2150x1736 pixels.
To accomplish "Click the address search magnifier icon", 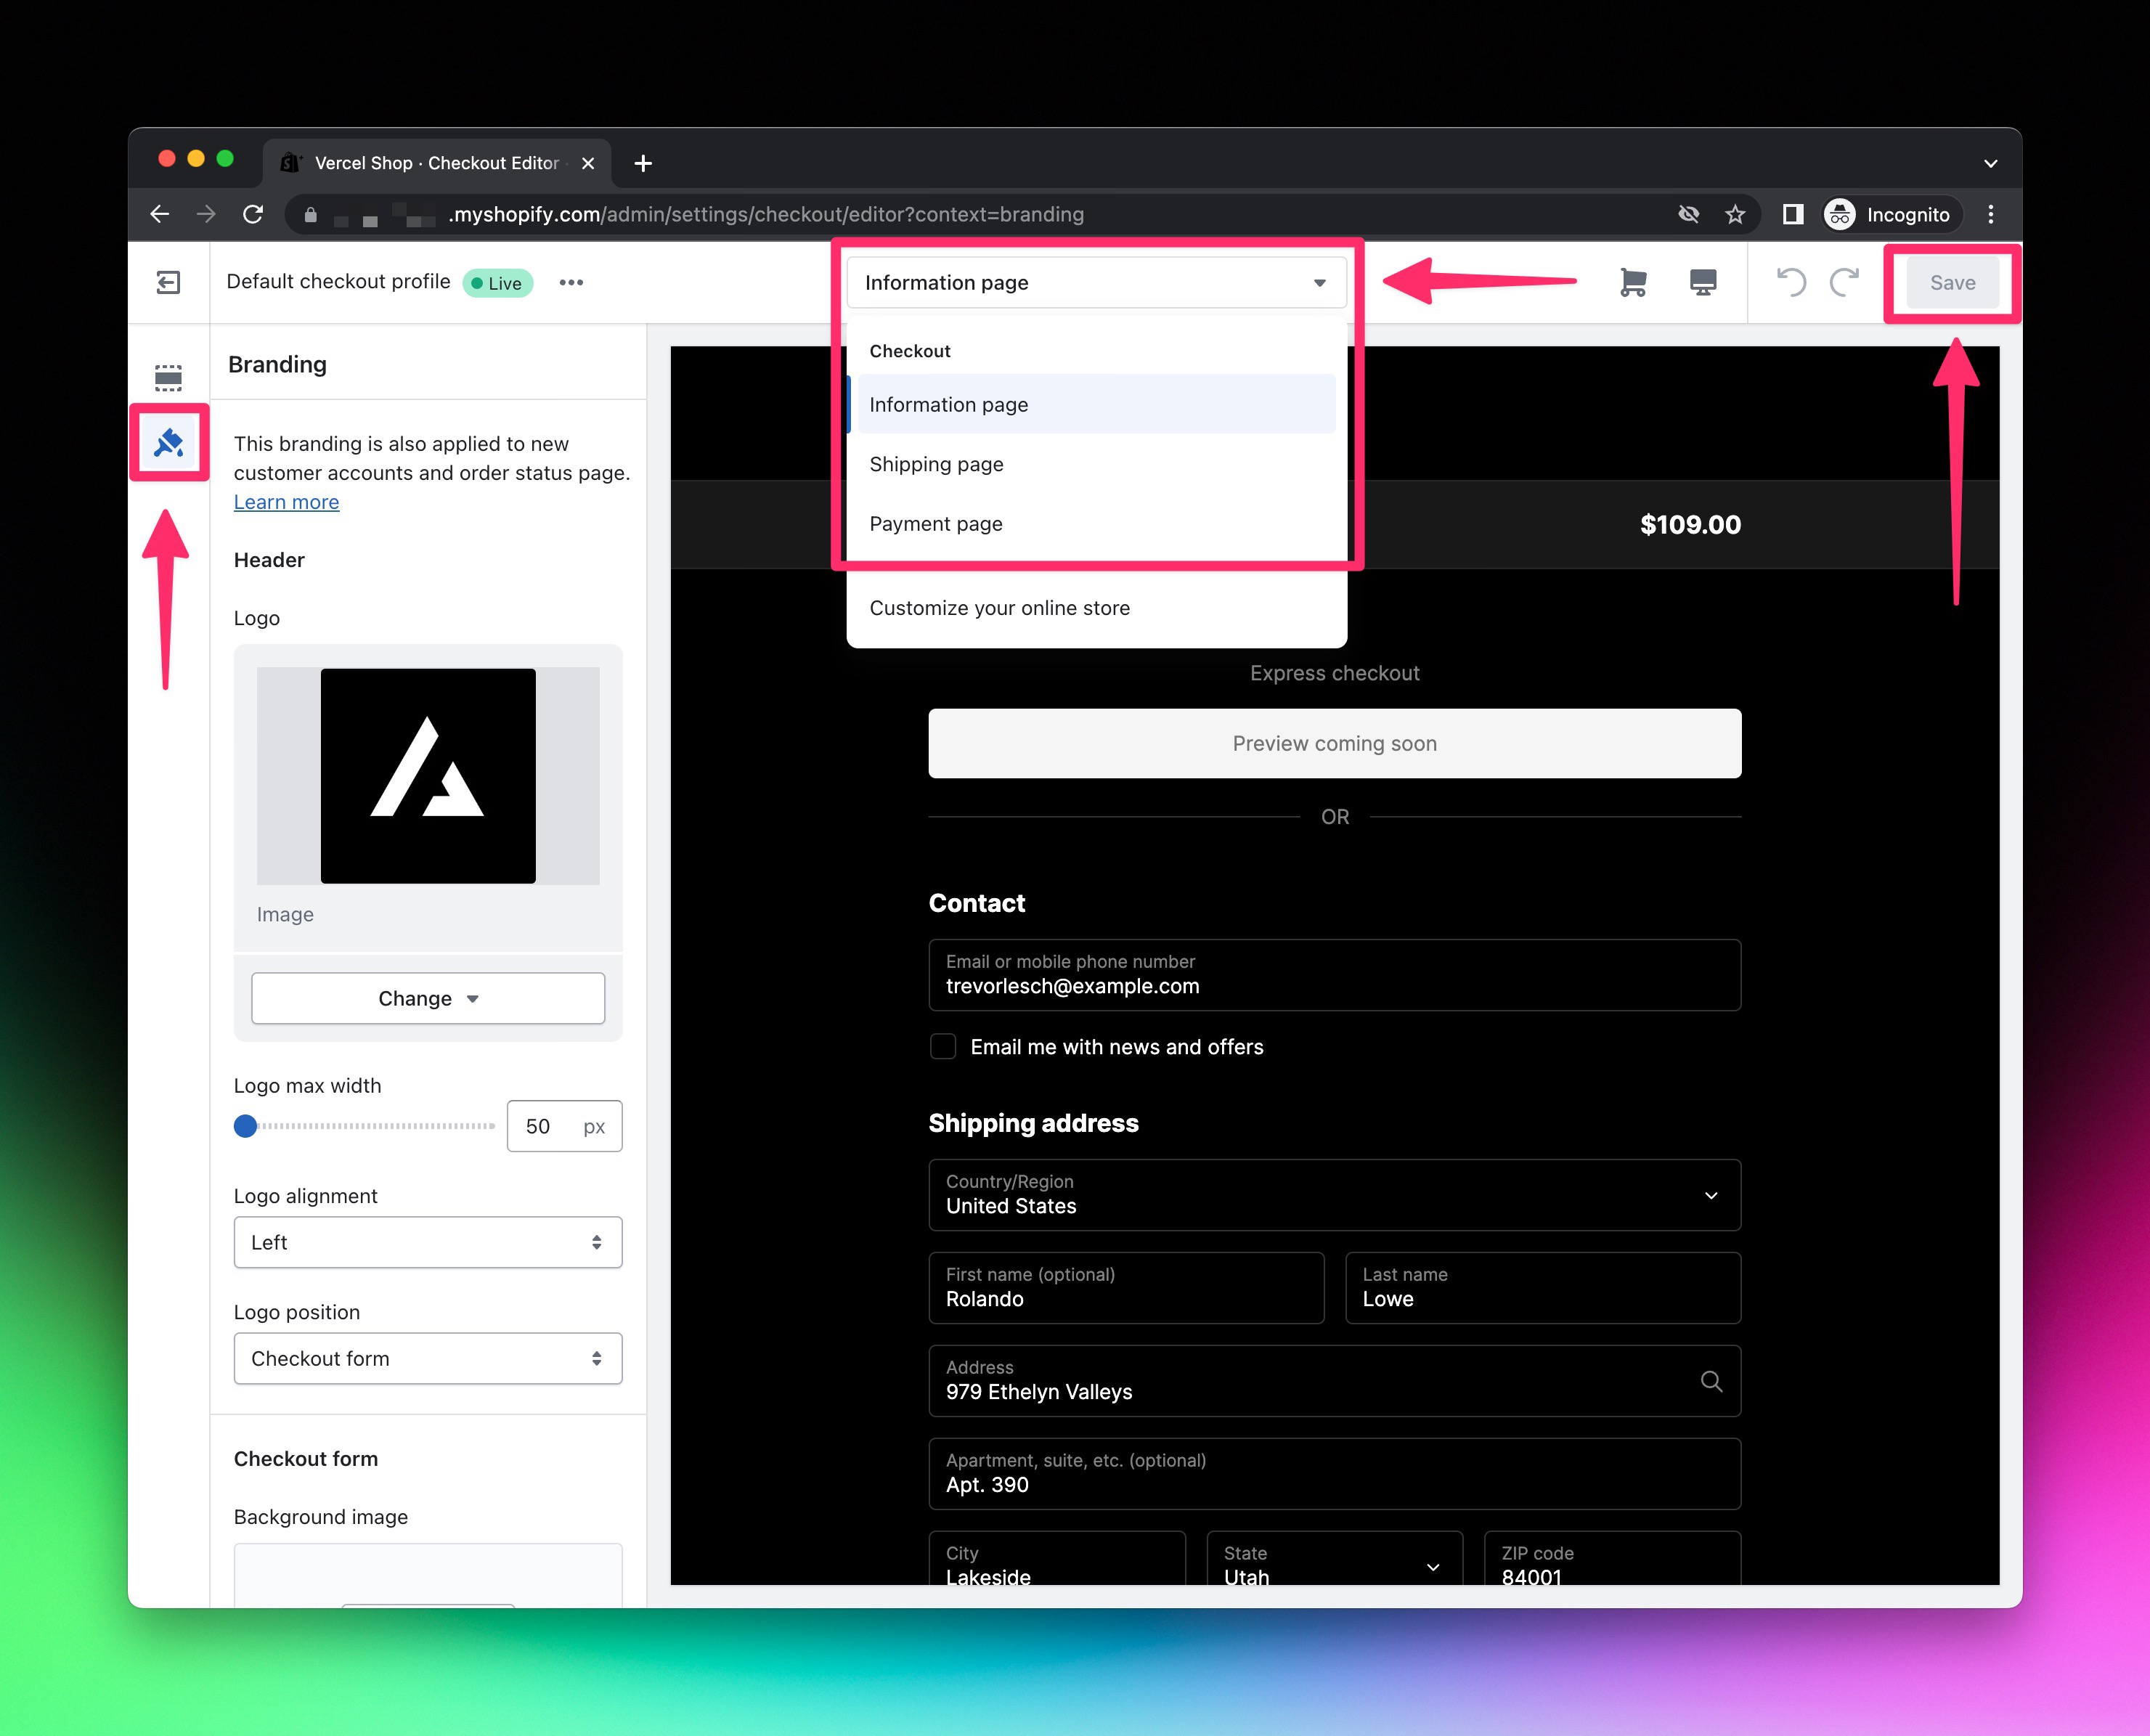I will (x=1711, y=1381).
